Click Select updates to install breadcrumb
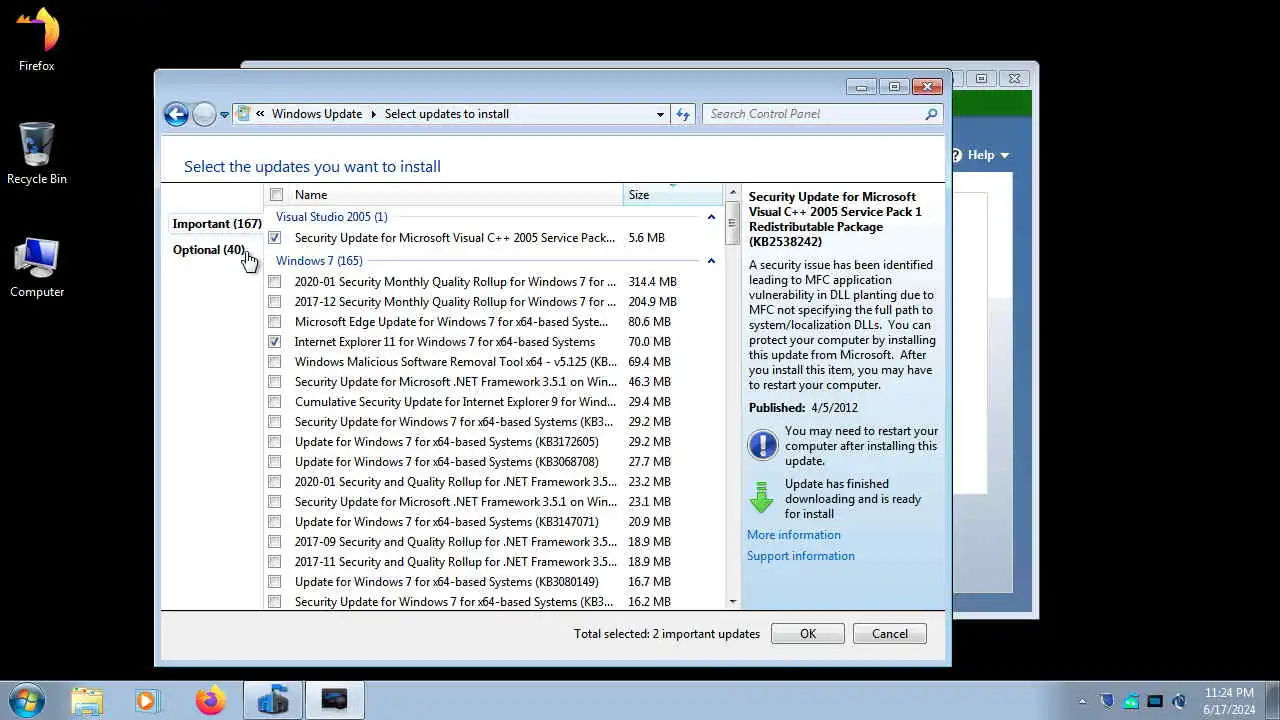This screenshot has height=720, width=1280. tap(447, 114)
